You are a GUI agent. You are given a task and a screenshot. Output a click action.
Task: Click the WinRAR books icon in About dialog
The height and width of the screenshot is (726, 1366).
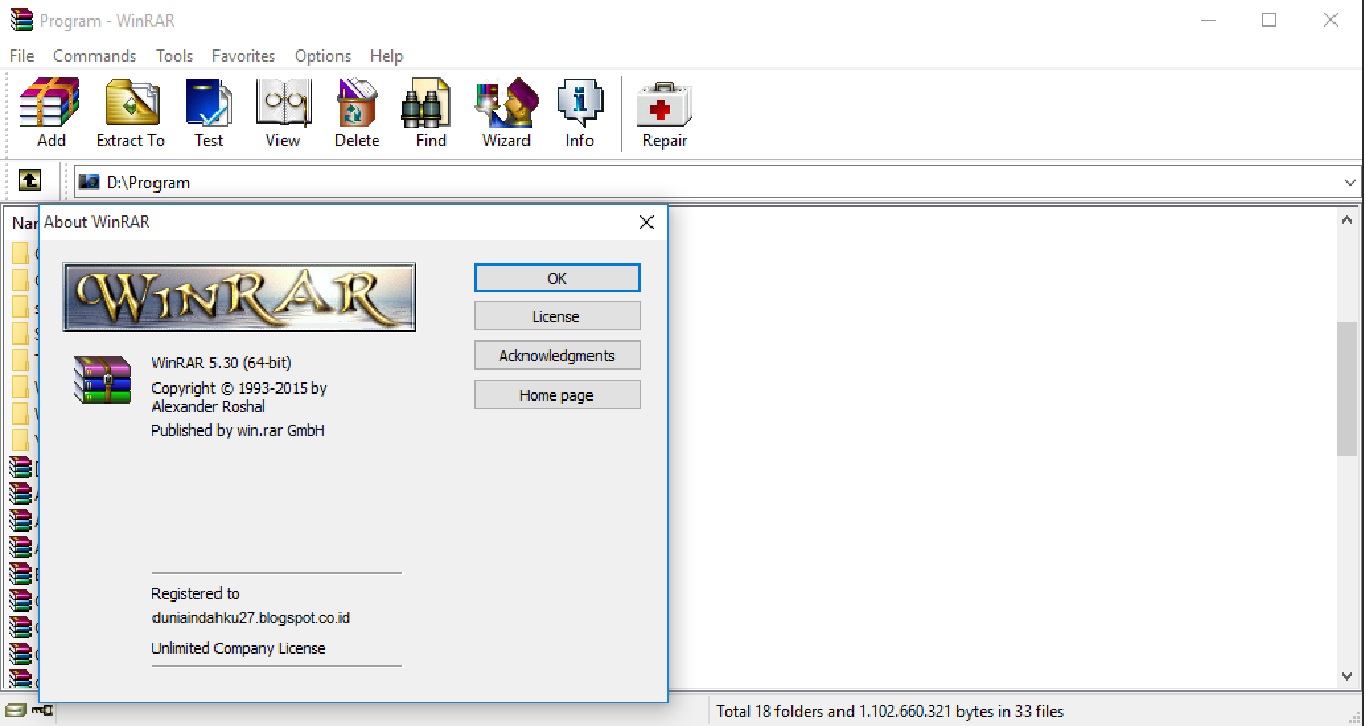click(x=102, y=380)
